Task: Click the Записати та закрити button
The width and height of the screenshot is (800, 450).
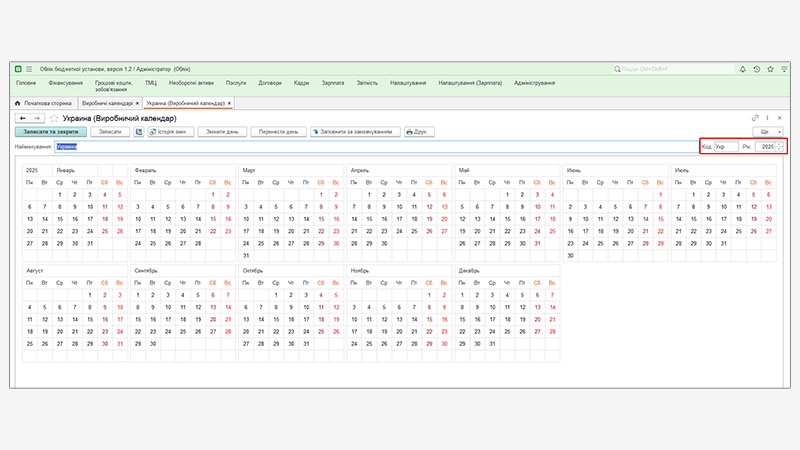Action: [x=50, y=132]
